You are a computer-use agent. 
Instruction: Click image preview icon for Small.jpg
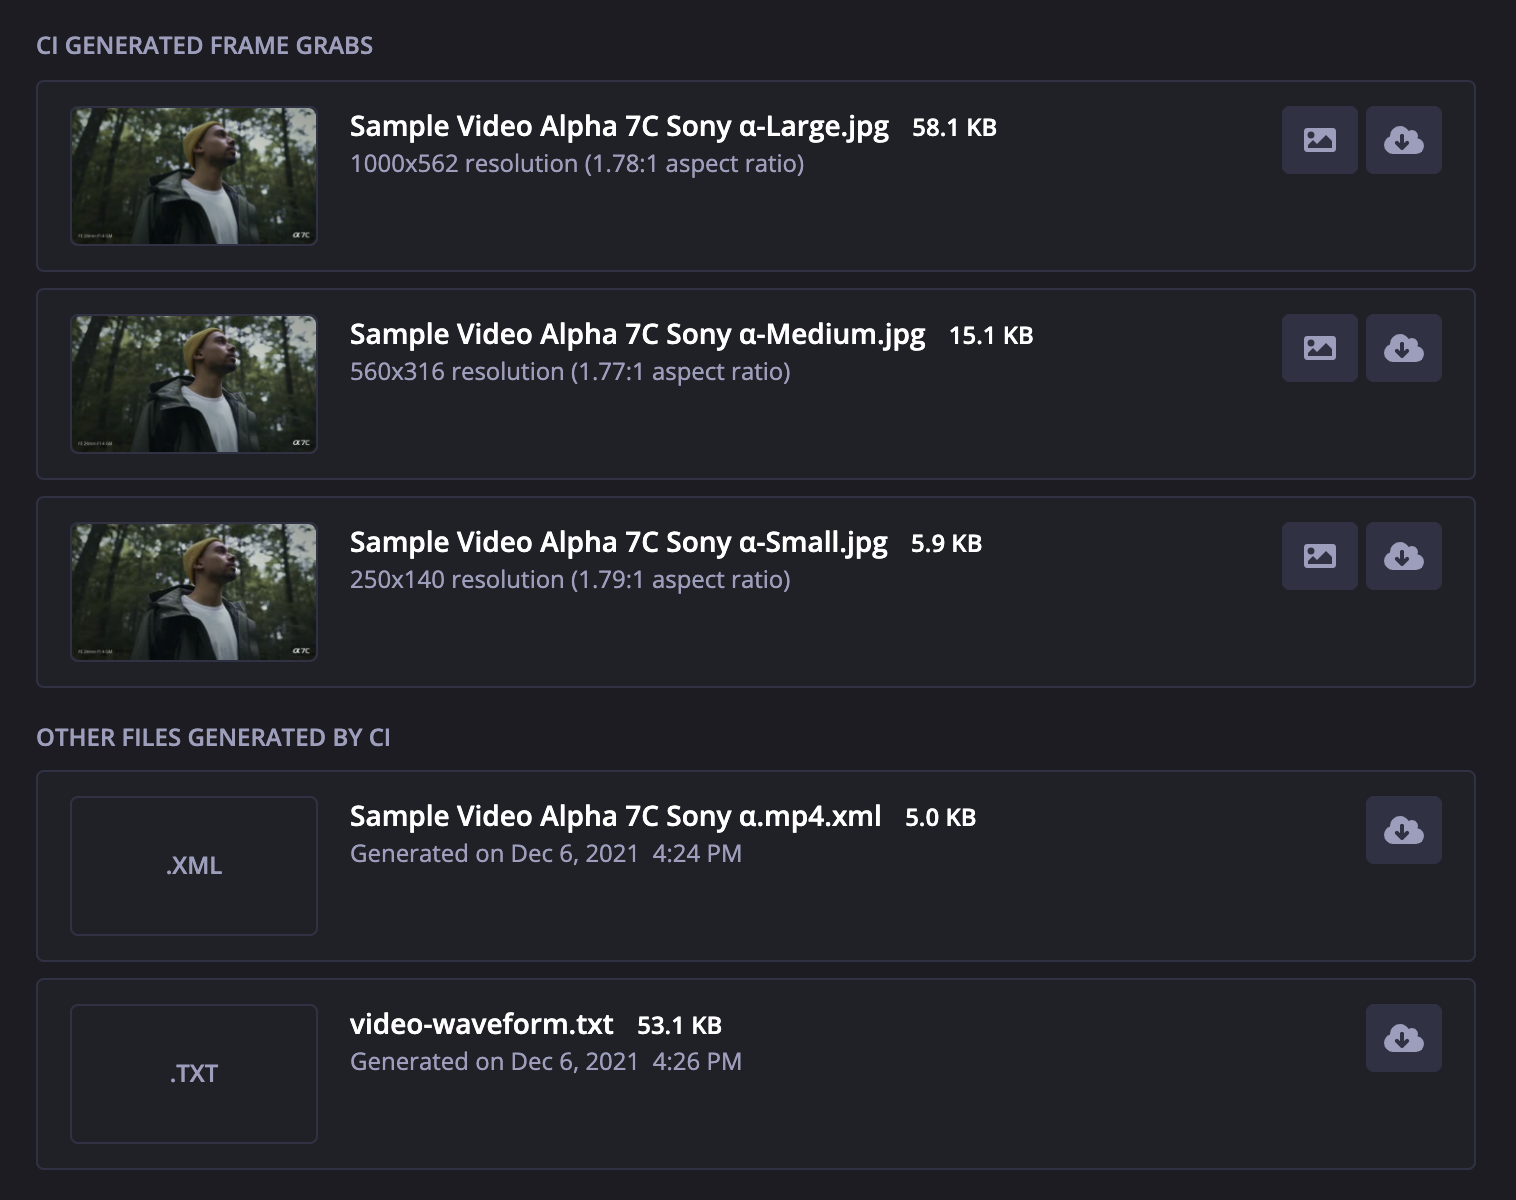pyautogui.click(x=1319, y=556)
